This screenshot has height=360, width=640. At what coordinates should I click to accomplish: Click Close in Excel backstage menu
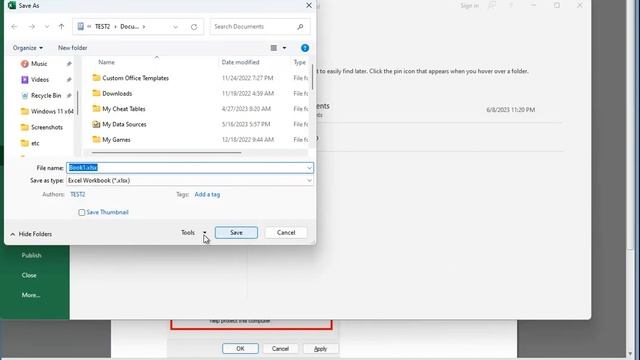tap(29, 276)
